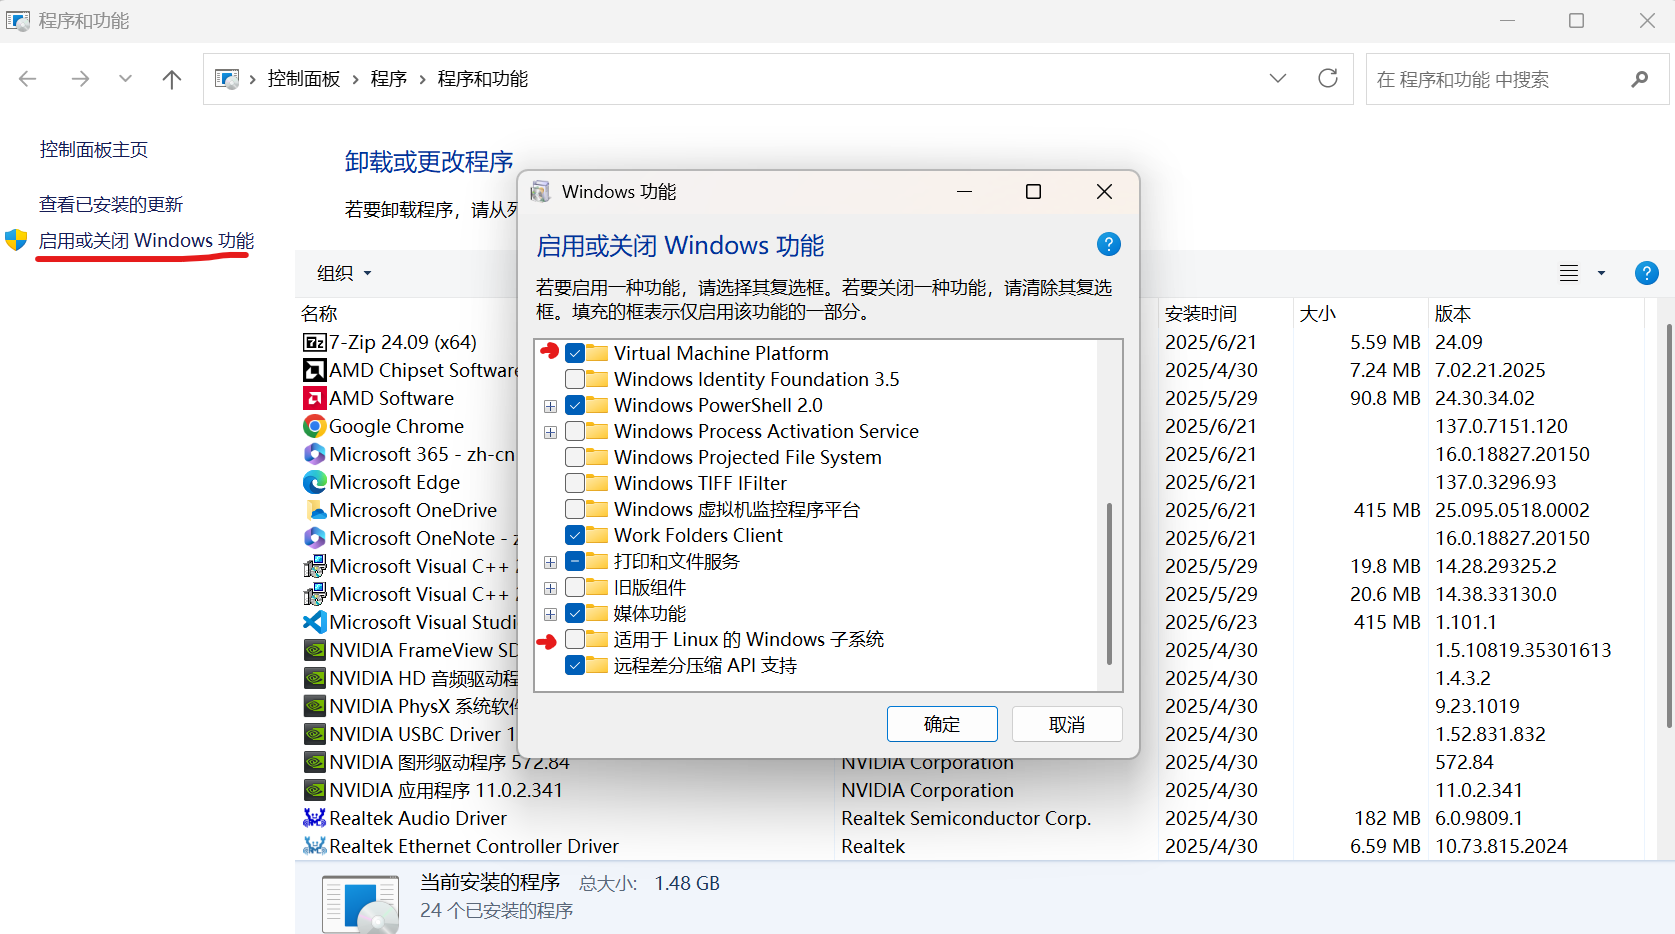Uncheck the Work Folders Client checkbox

(575, 535)
